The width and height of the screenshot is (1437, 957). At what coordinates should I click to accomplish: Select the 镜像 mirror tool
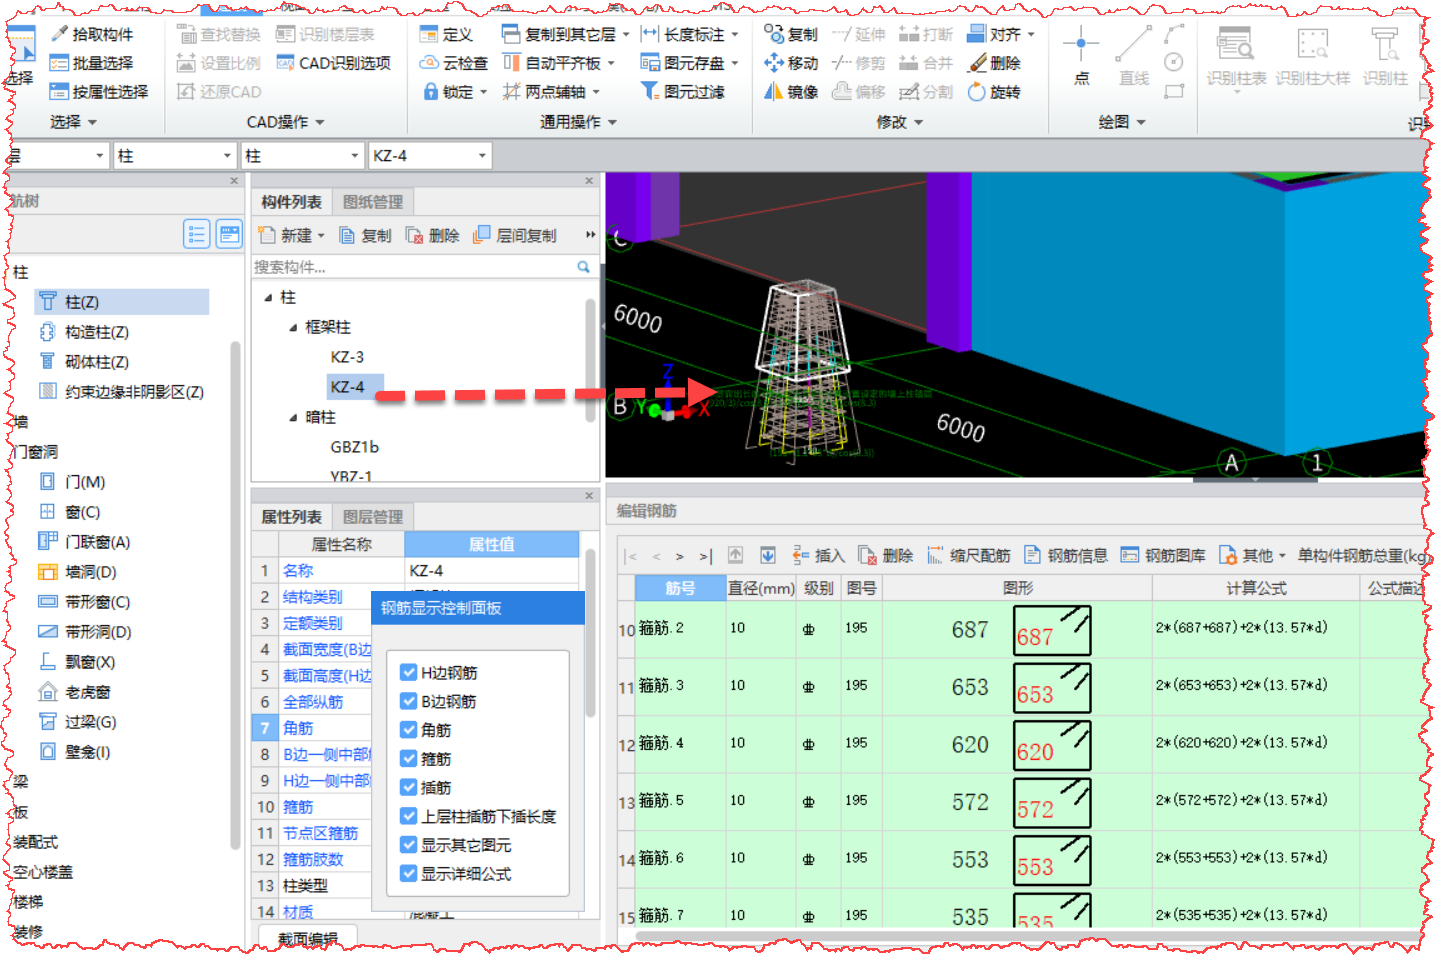coord(791,92)
